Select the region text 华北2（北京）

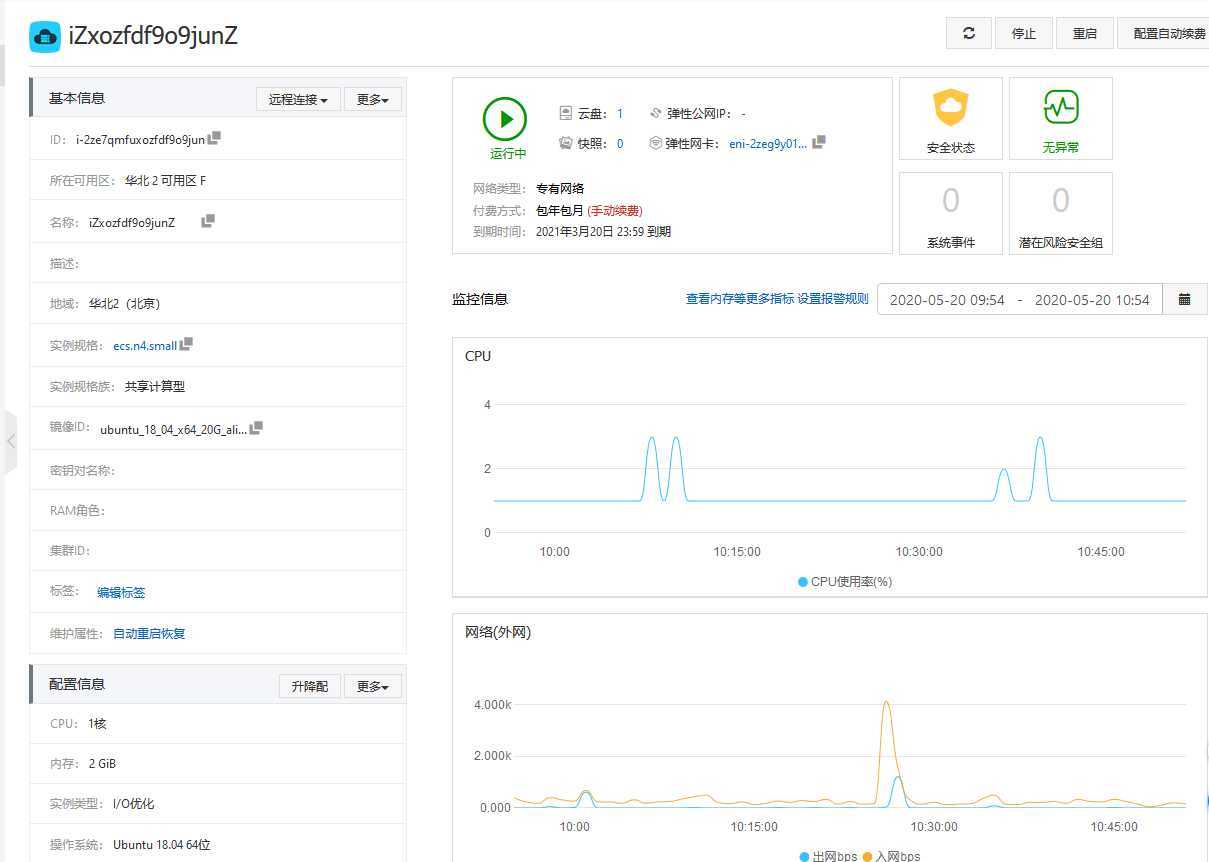(125, 303)
